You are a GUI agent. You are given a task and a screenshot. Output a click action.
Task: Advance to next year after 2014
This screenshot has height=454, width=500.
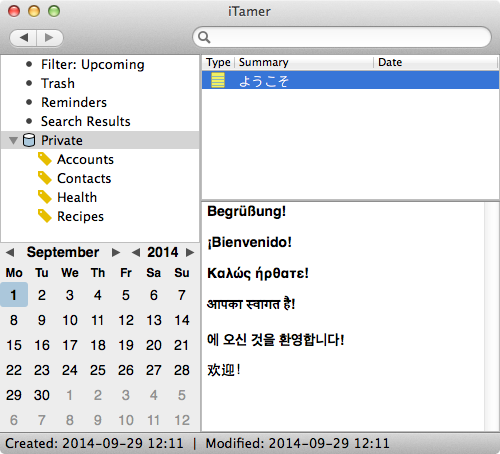tap(190, 252)
